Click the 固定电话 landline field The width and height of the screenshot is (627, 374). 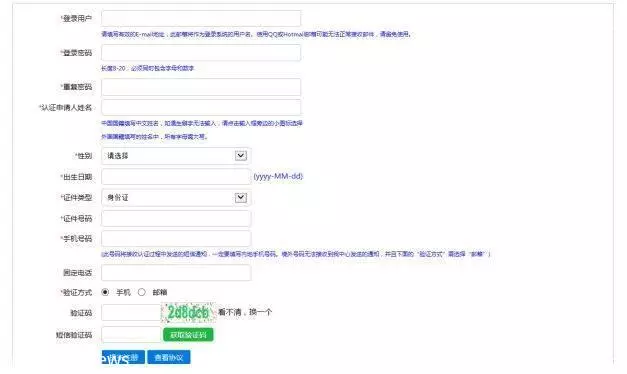(x=176, y=272)
